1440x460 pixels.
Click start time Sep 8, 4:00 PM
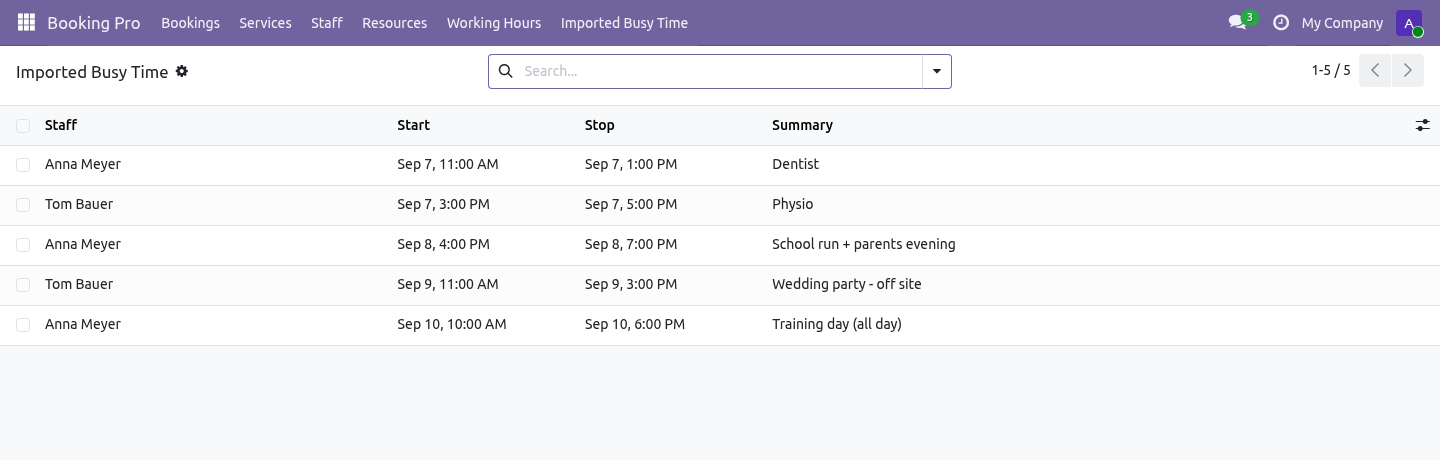pos(443,244)
